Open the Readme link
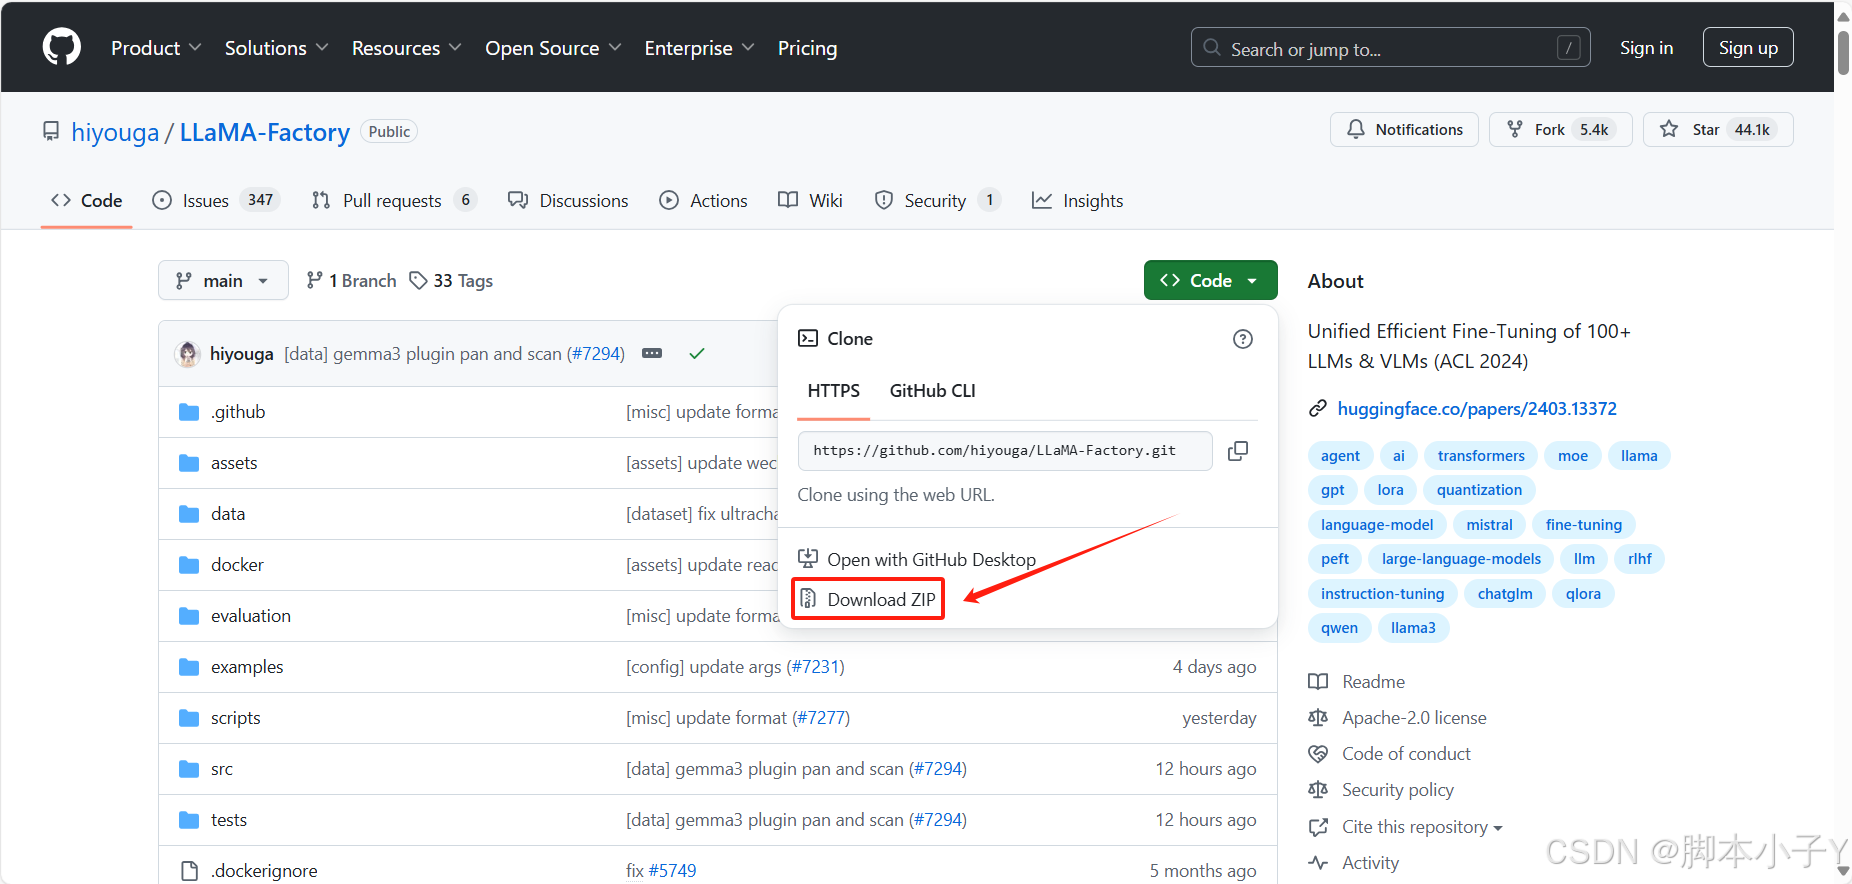 pyautogui.click(x=1357, y=682)
